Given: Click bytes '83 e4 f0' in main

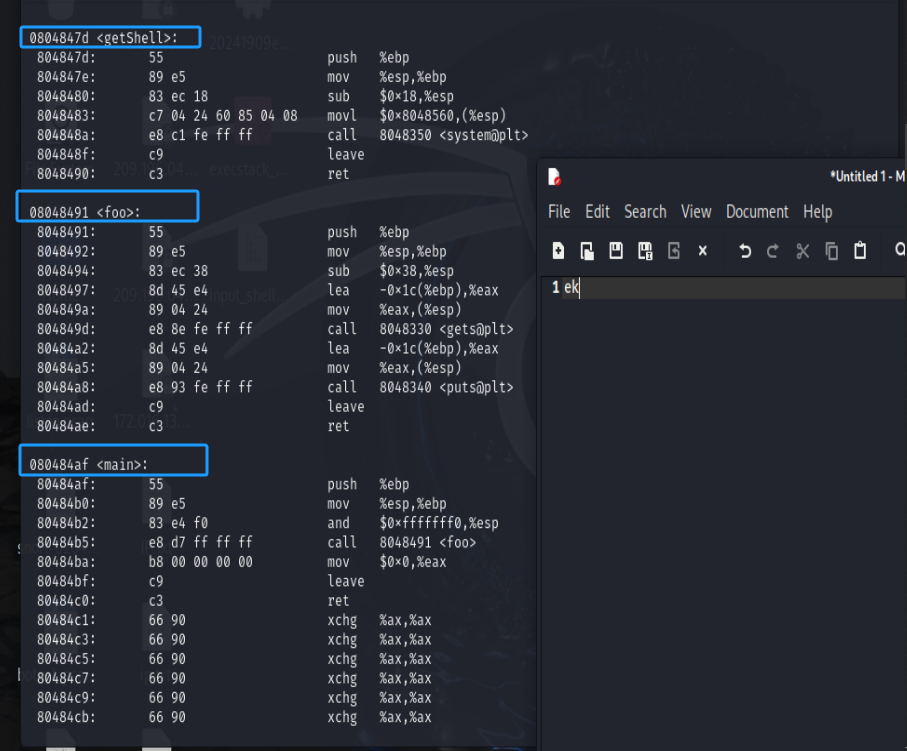Looking at the screenshot, I should pos(178,524).
